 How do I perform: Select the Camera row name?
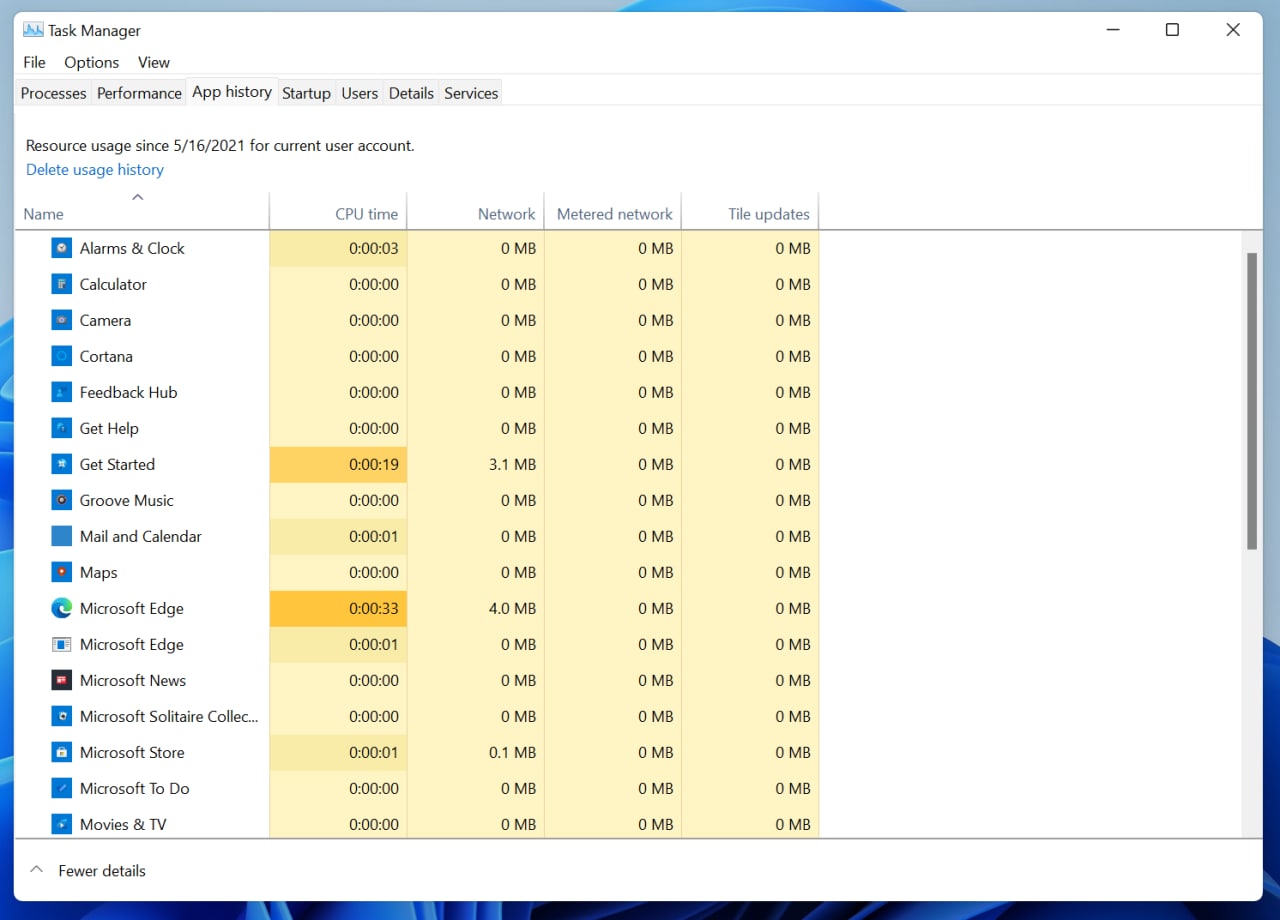[x=105, y=320]
